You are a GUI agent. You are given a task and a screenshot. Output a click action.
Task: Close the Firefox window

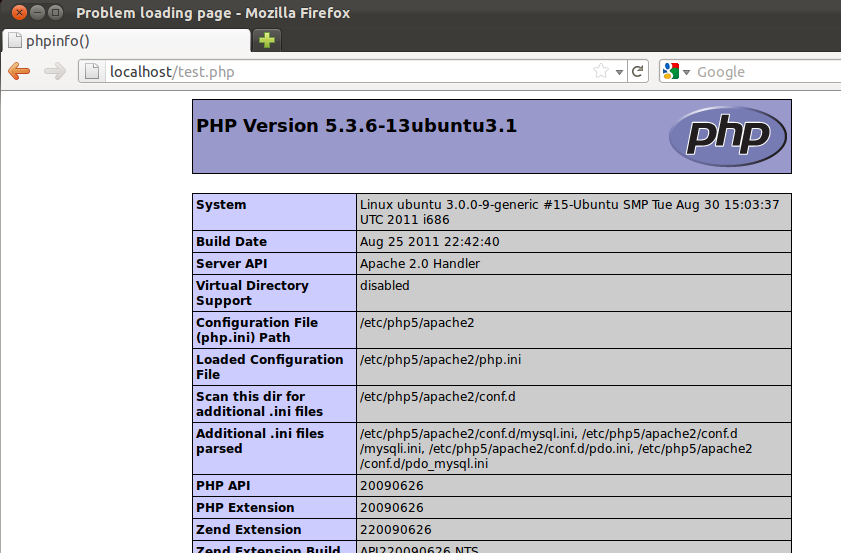point(19,12)
